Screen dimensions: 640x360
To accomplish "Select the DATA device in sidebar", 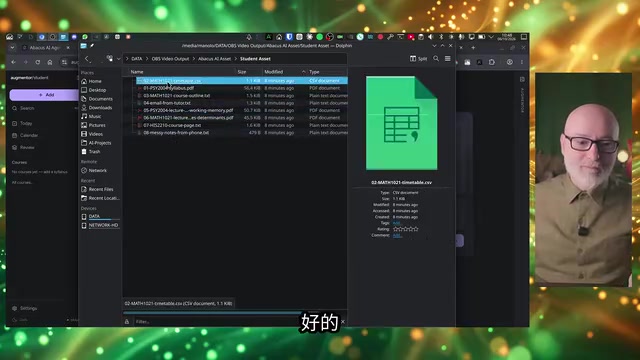I will click(94, 216).
